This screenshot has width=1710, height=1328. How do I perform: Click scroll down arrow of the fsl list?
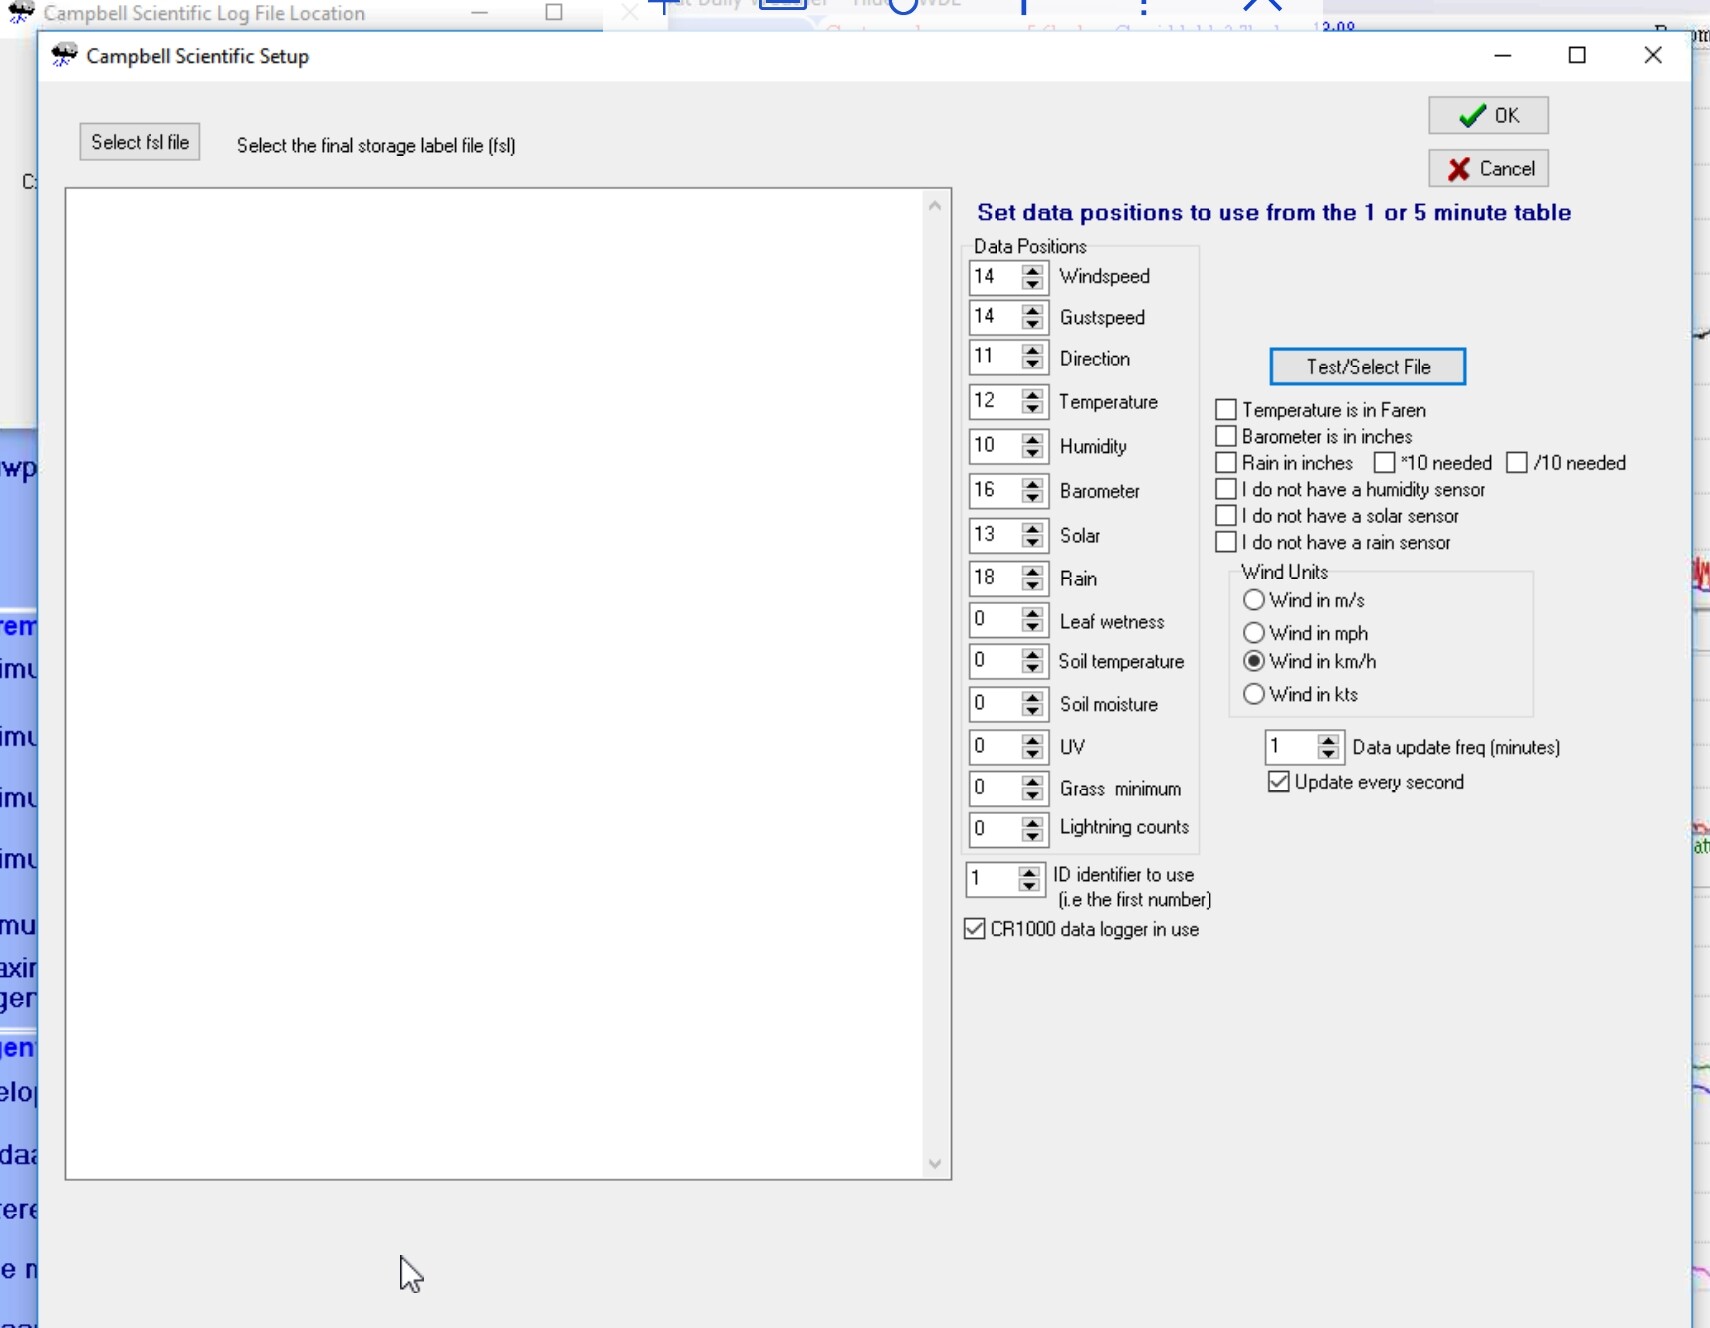935,1163
